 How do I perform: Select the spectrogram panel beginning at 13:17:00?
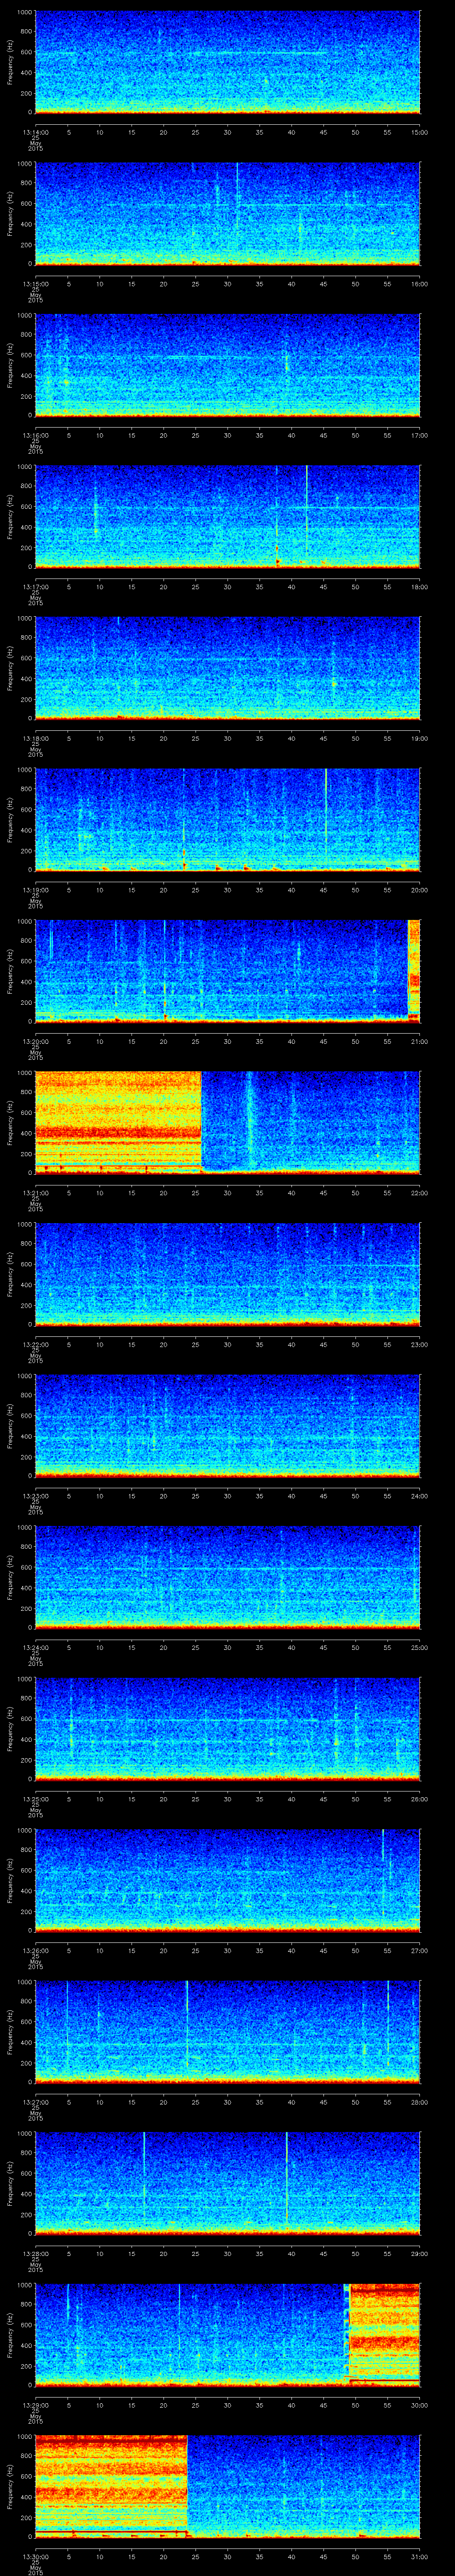point(227,516)
